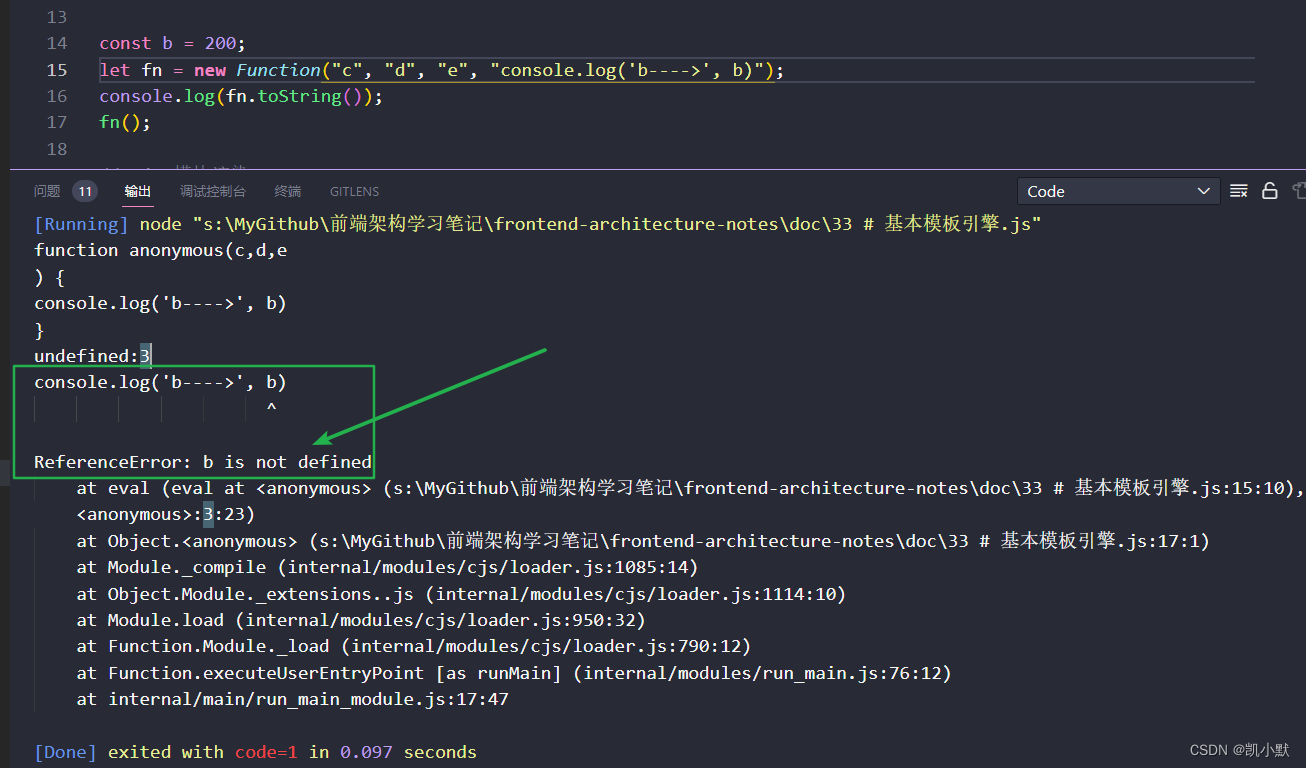Image resolution: width=1306 pixels, height=768 pixels.
Task: Click line number 16 in the gutter
Action: [x=57, y=96]
